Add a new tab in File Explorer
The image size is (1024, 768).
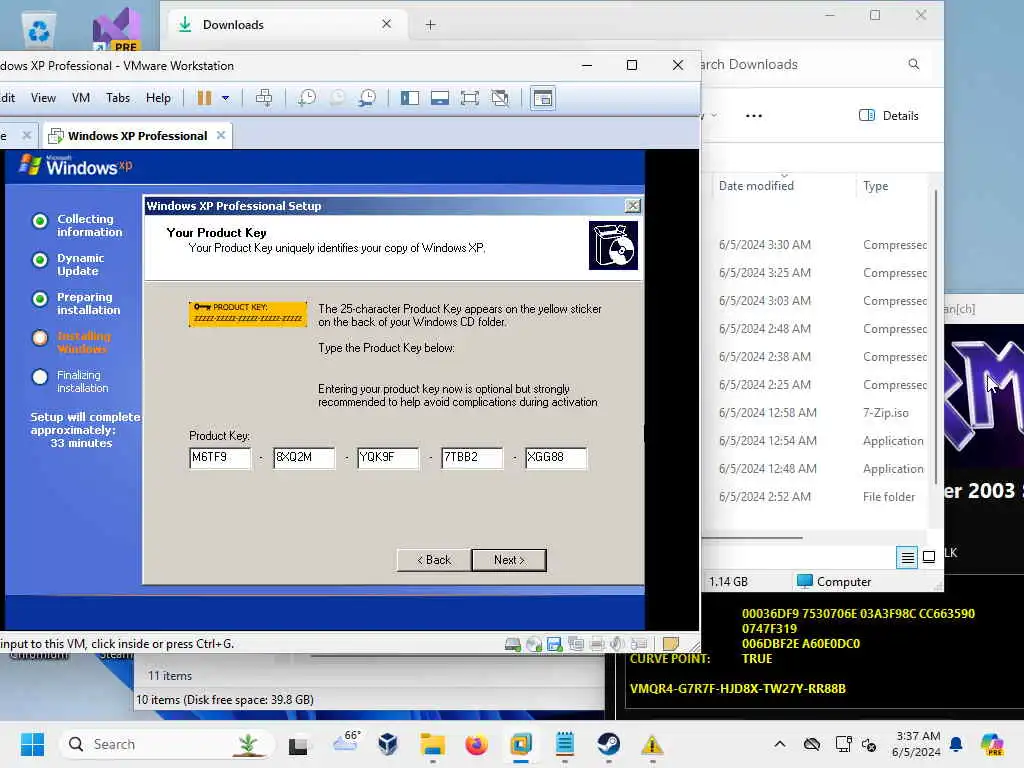tap(430, 25)
